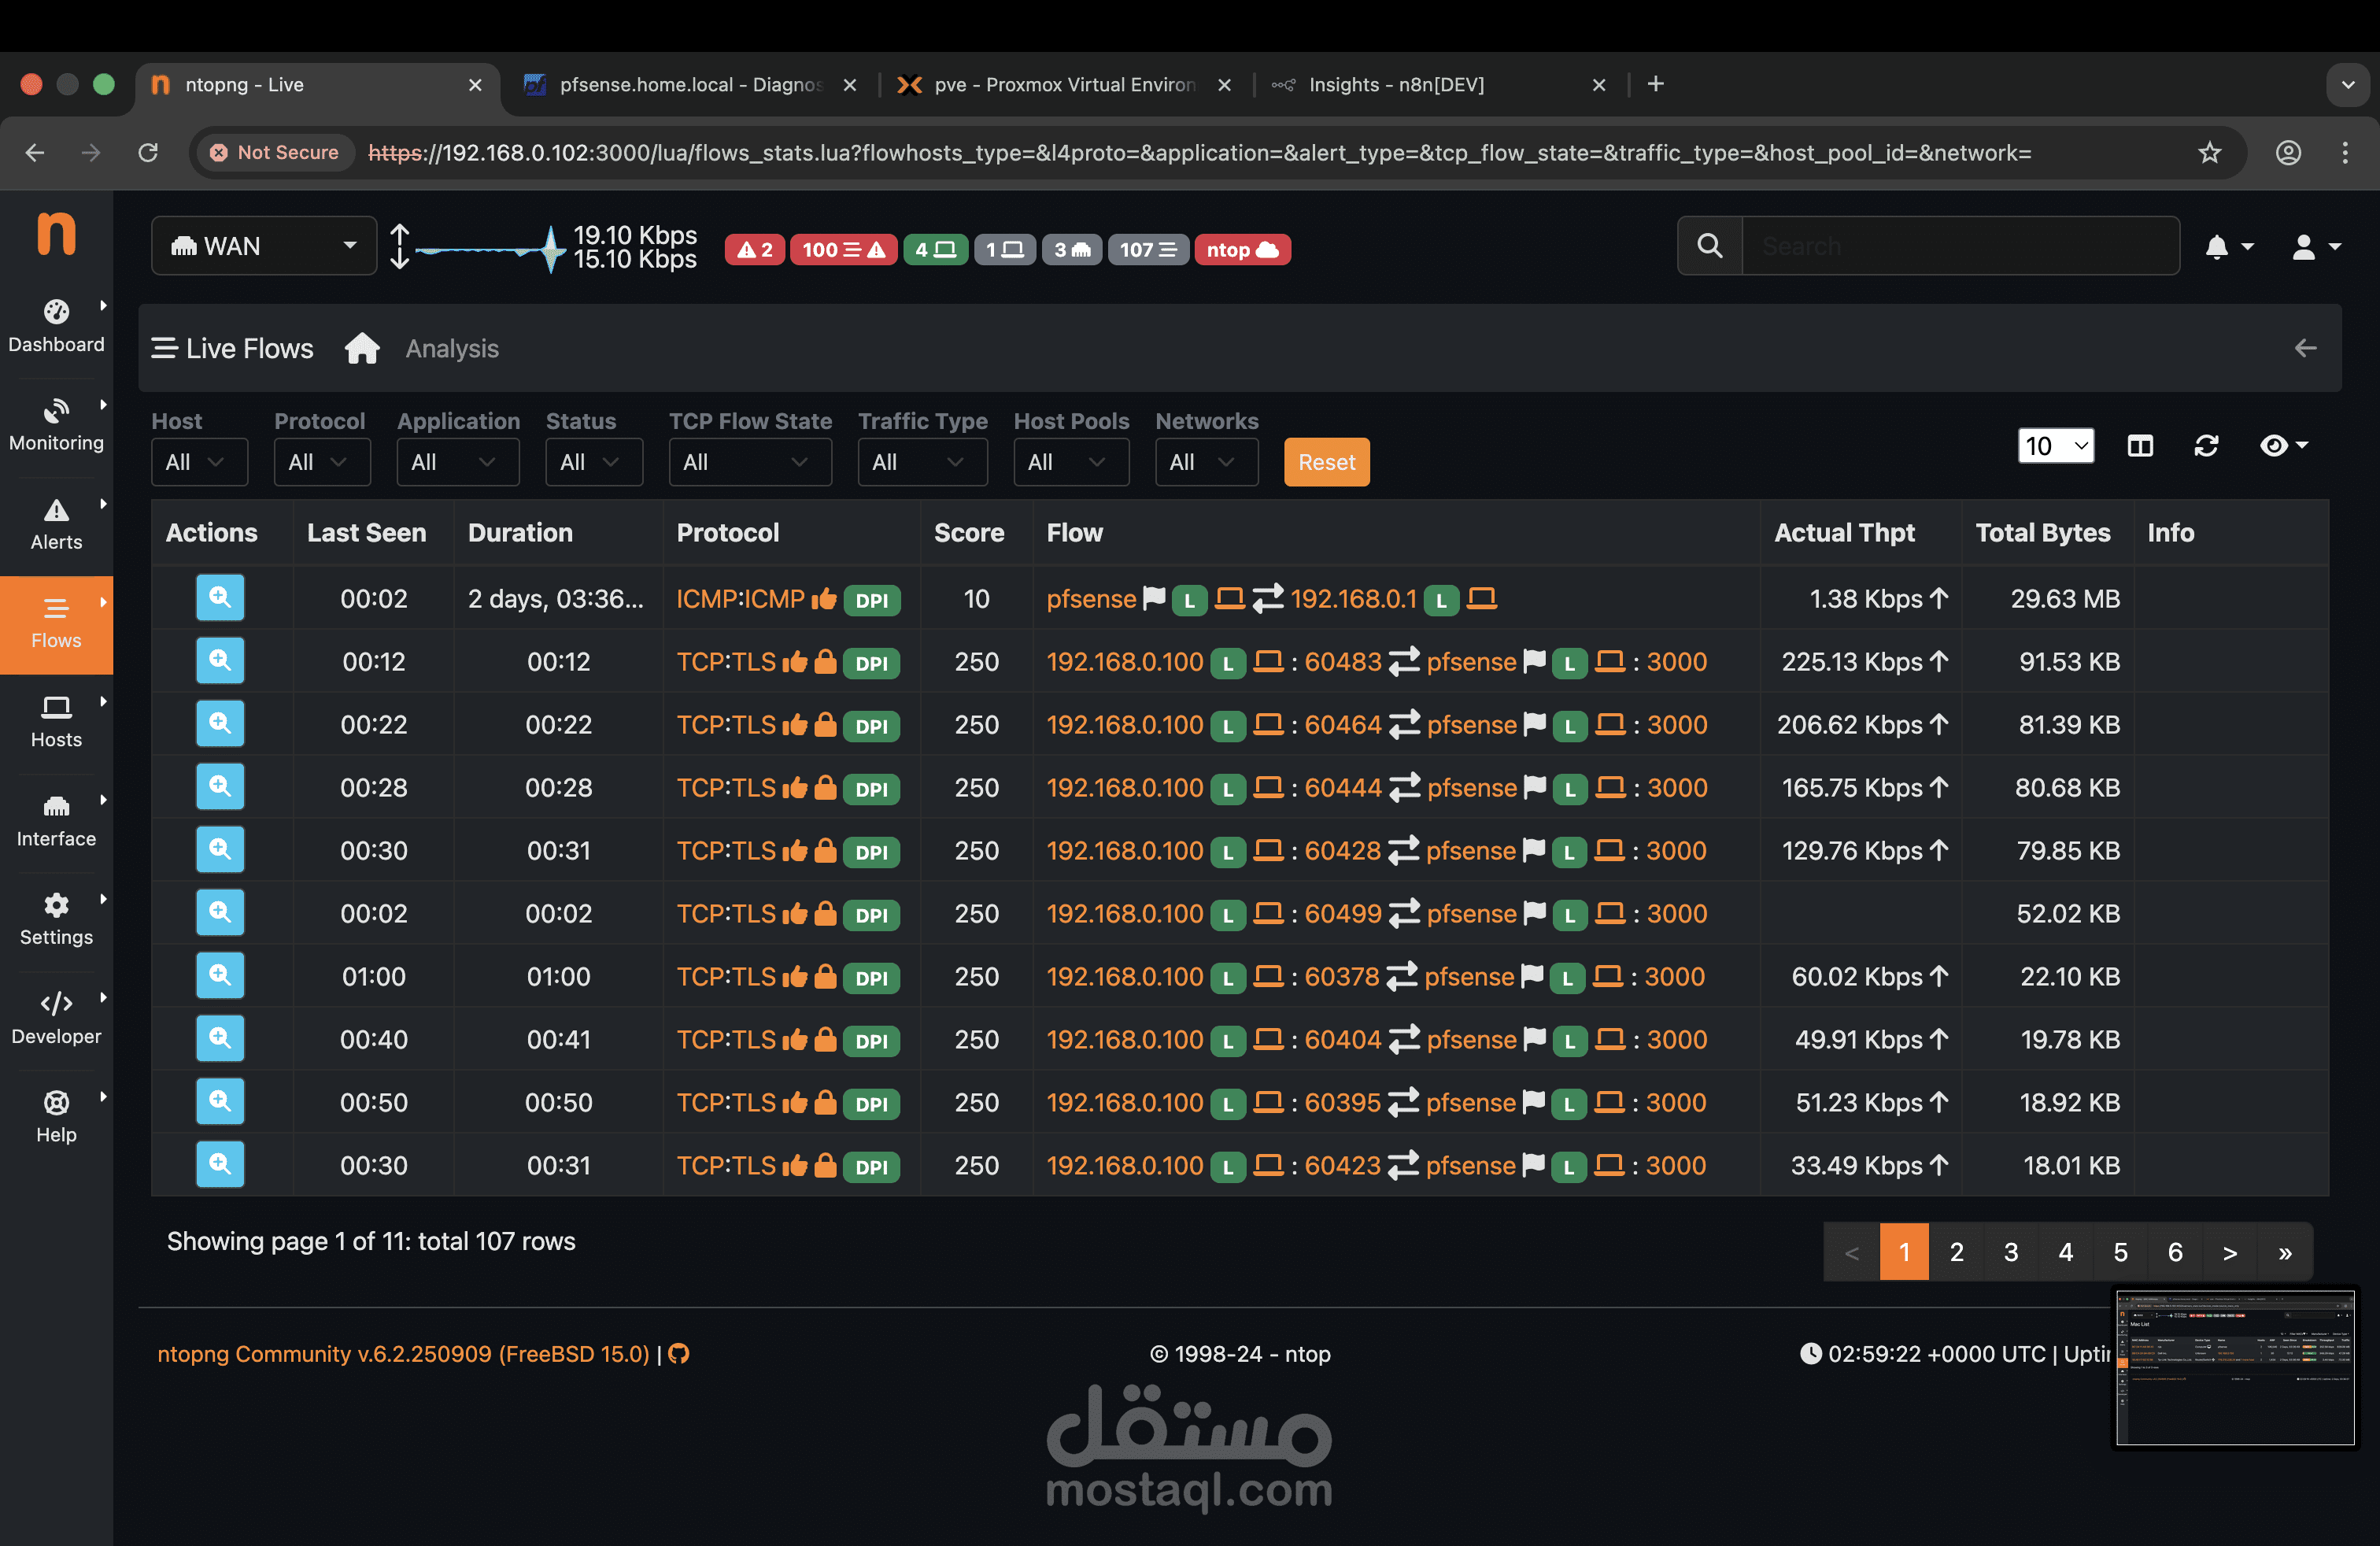This screenshot has width=2380, height=1546.
Task: Go to page 3 in pagination
Action: pyautogui.click(x=2011, y=1252)
